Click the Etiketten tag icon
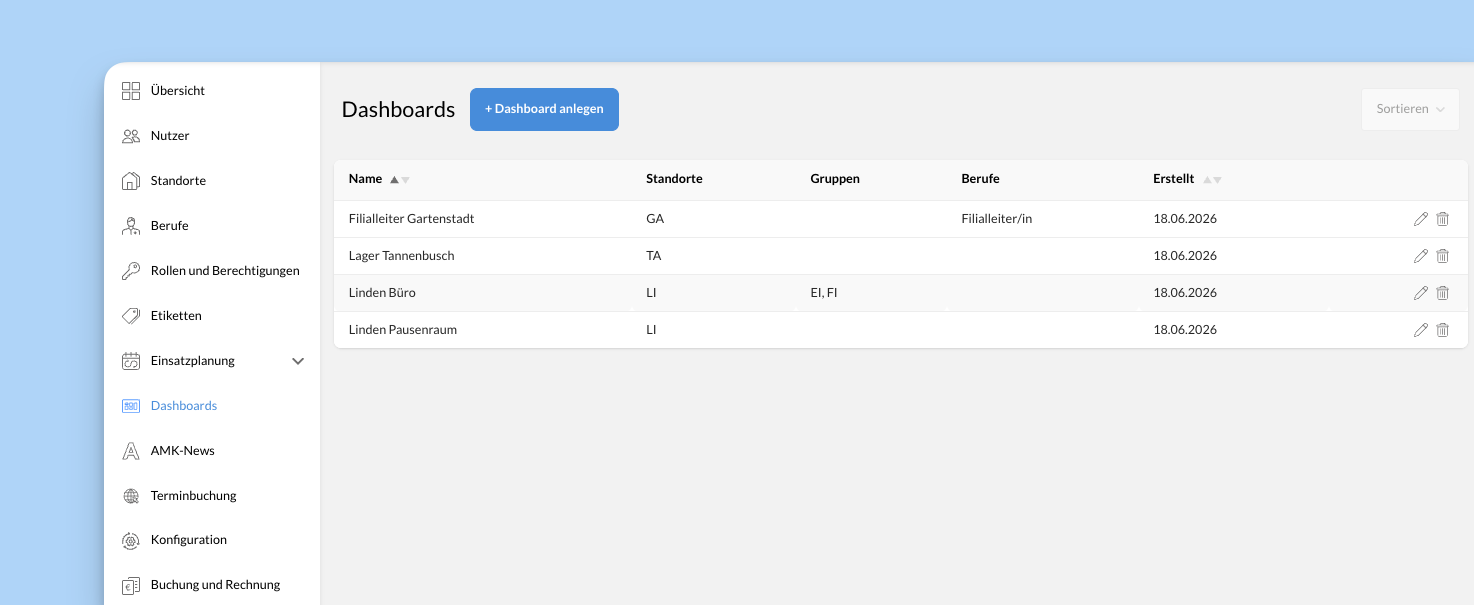Image resolution: width=1474 pixels, height=605 pixels. pyautogui.click(x=131, y=316)
